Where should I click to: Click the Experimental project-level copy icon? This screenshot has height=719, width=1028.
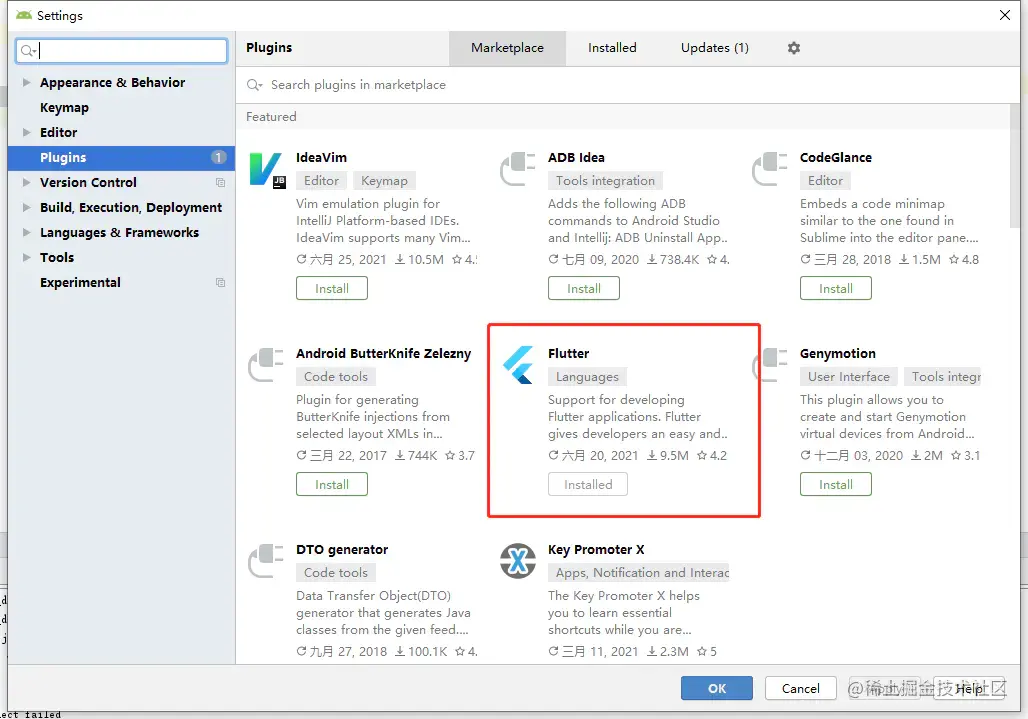click(220, 282)
